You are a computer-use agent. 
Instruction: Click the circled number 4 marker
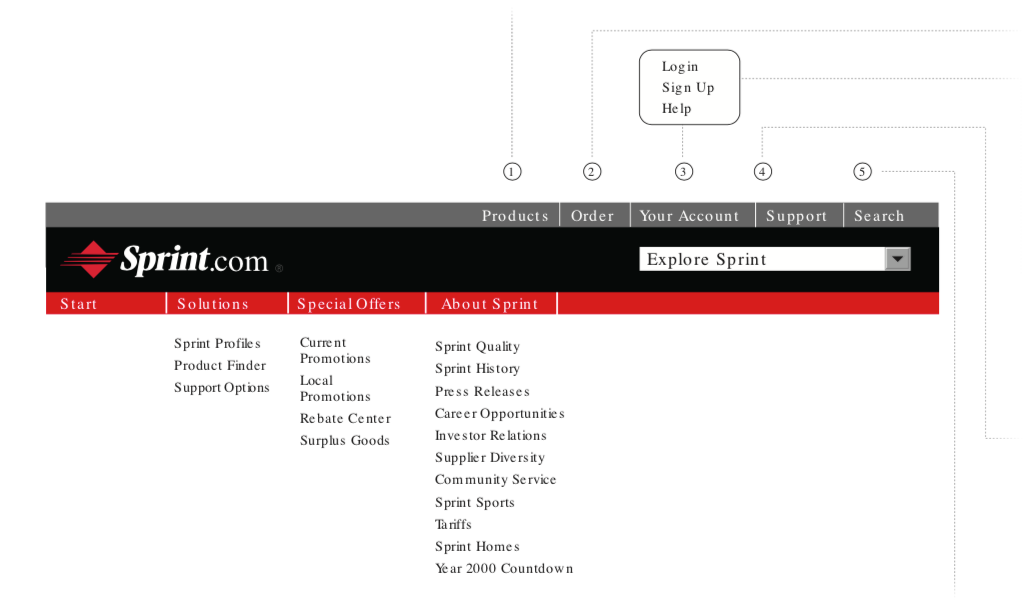tap(763, 172)
